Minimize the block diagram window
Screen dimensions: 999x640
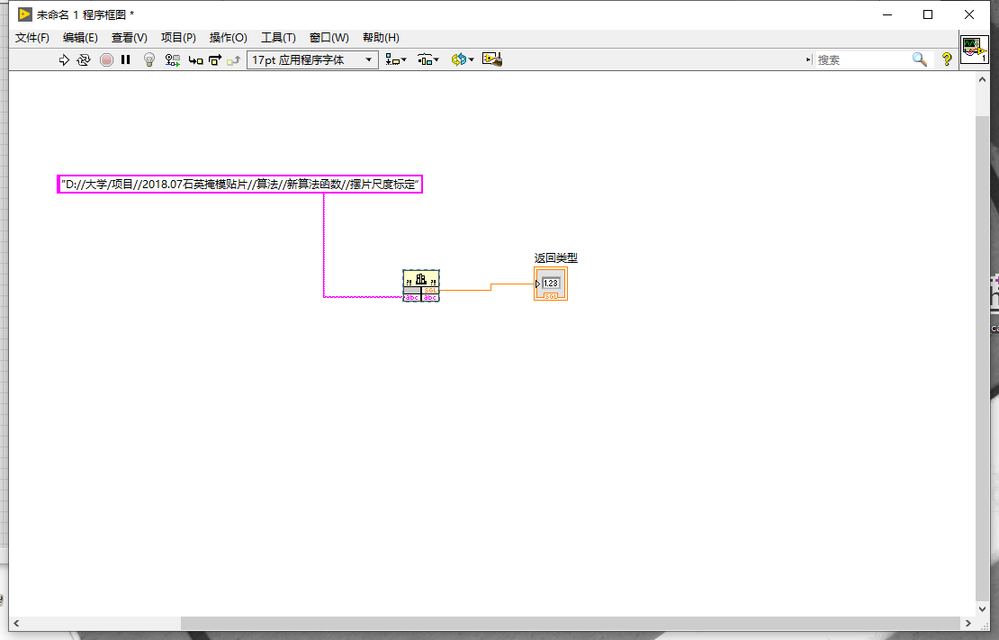887,14
